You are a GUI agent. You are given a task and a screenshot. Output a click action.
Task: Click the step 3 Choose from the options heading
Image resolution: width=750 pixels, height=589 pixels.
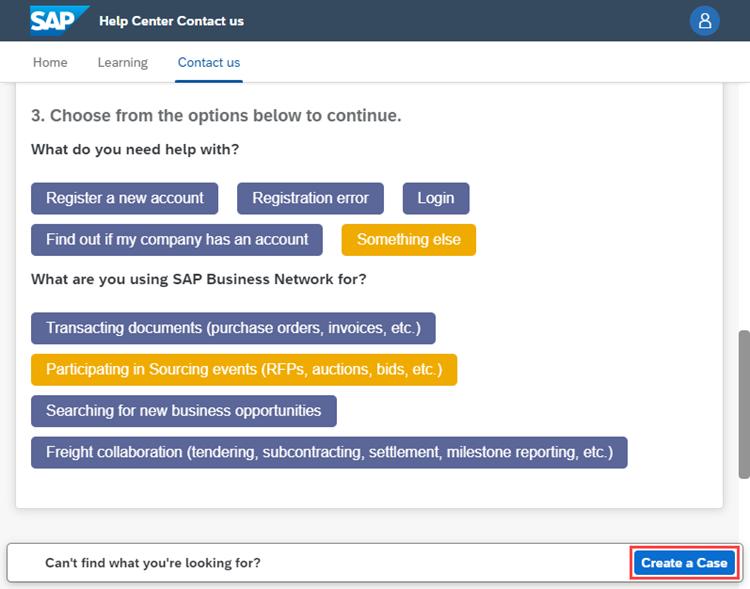pos(216,116)
